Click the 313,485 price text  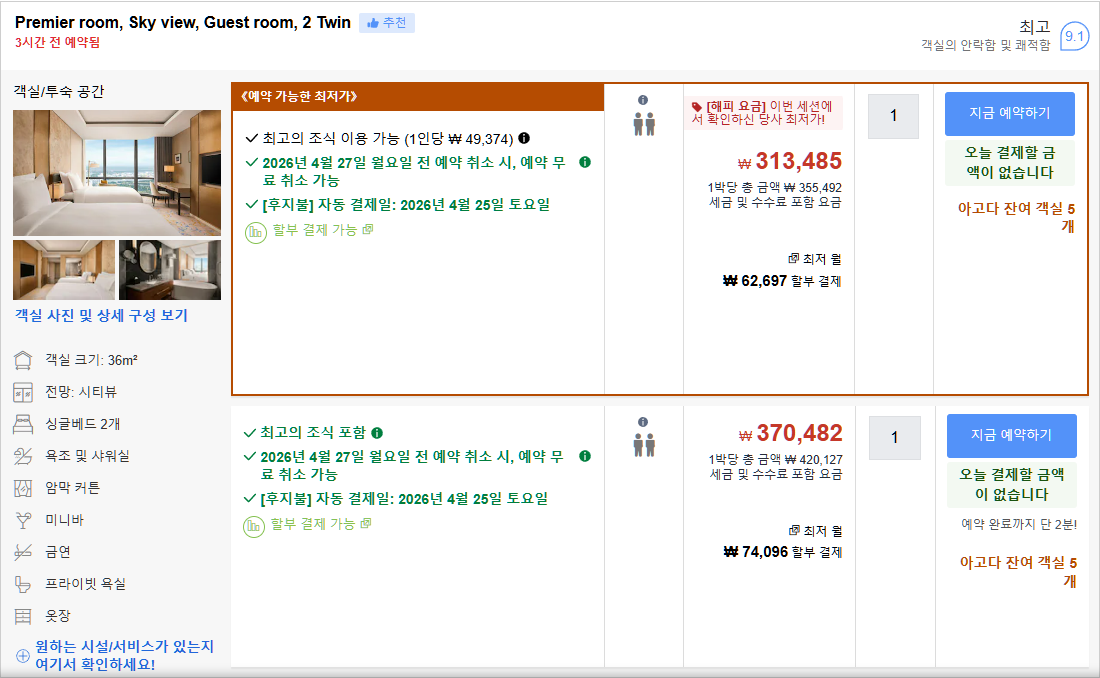[790, 161]
